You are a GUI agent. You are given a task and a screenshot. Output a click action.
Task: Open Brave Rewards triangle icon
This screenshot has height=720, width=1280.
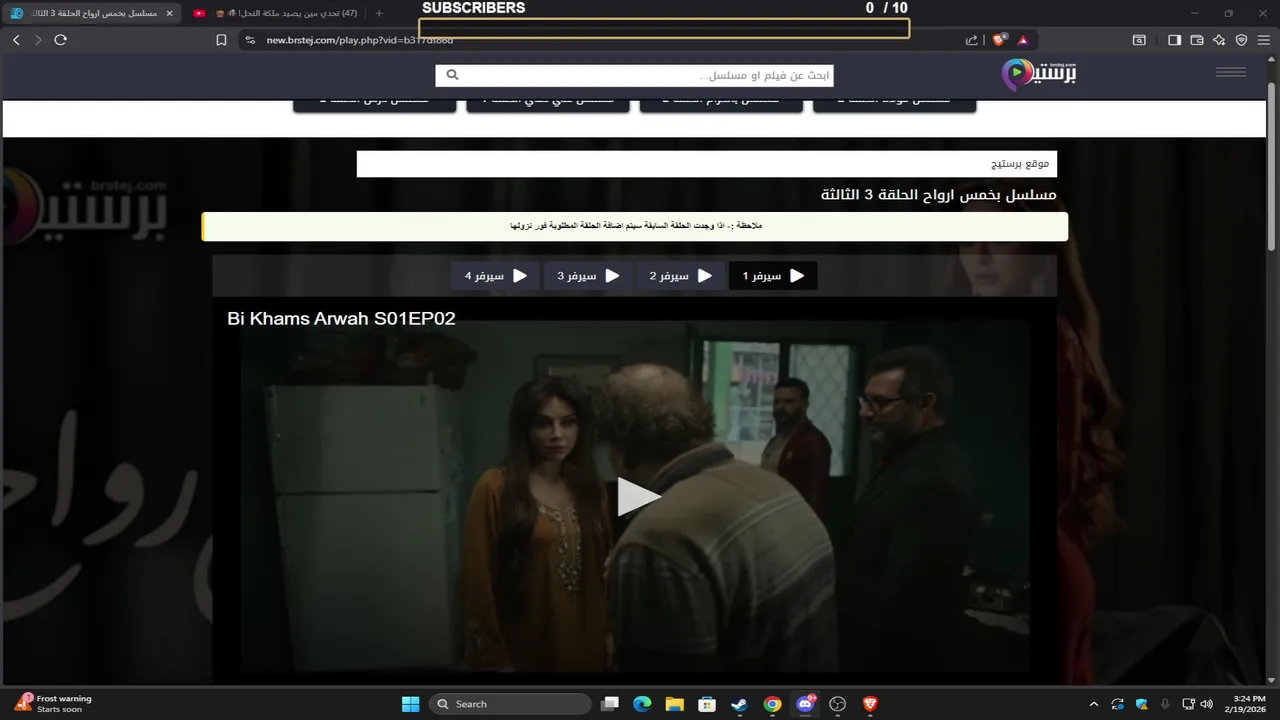coord(1023,40)
